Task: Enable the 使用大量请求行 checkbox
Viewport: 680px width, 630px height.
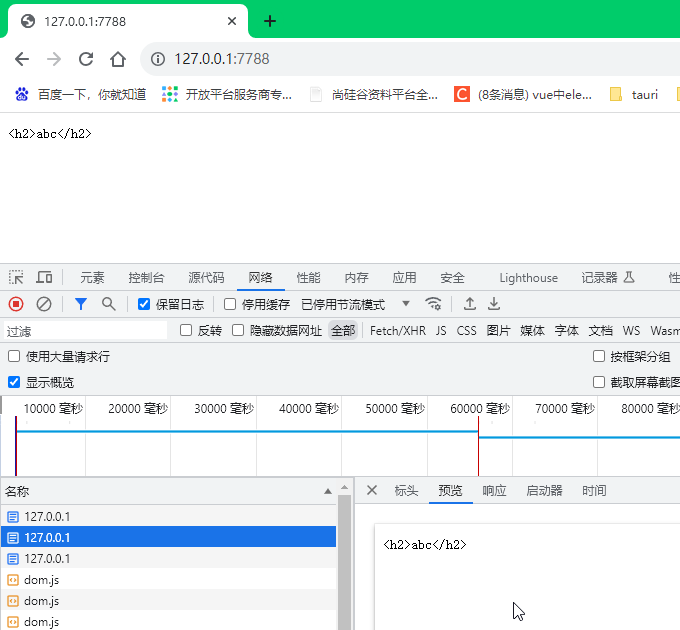Action: click(x=14, y=356)
